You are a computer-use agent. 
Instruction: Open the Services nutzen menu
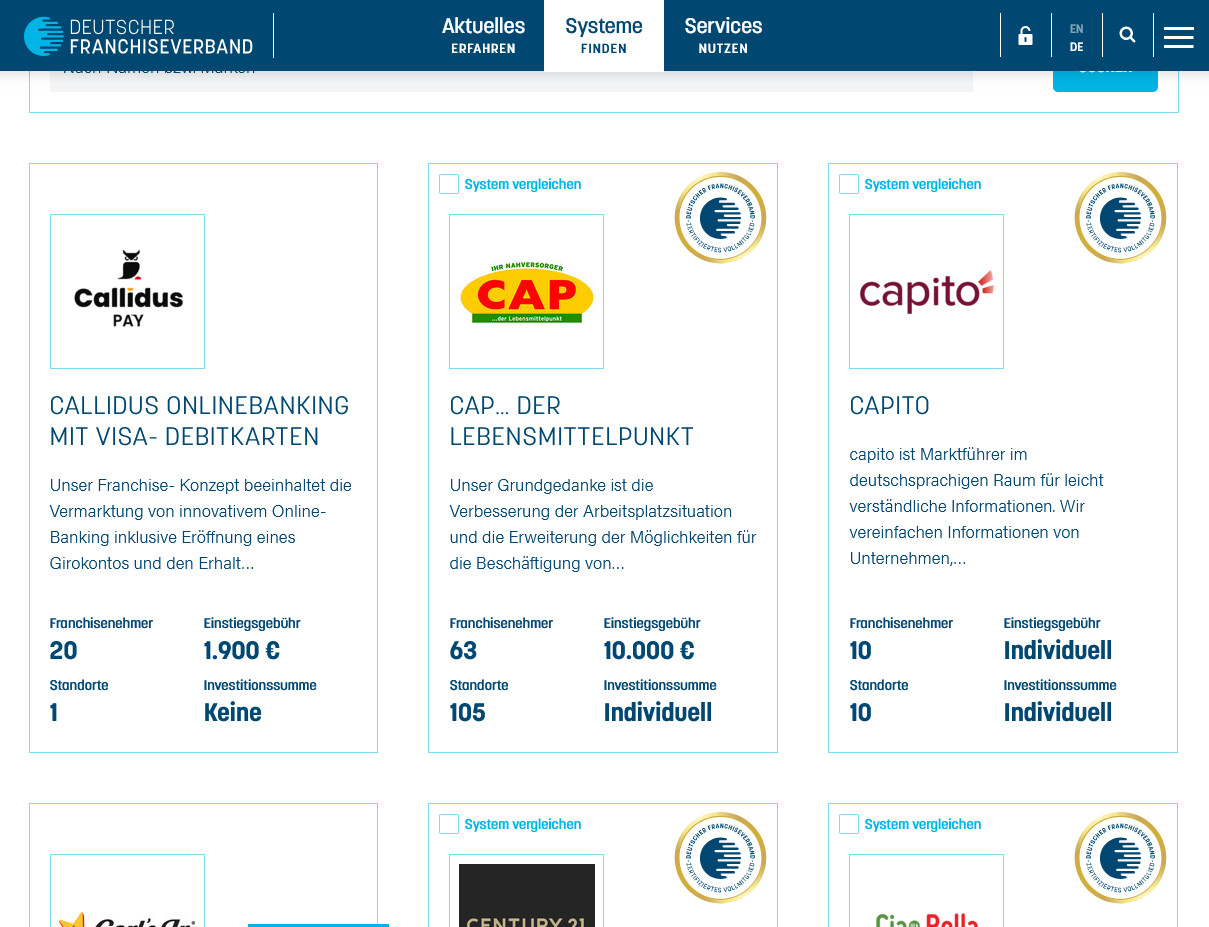pyautogui.click(x=723, y=36)
